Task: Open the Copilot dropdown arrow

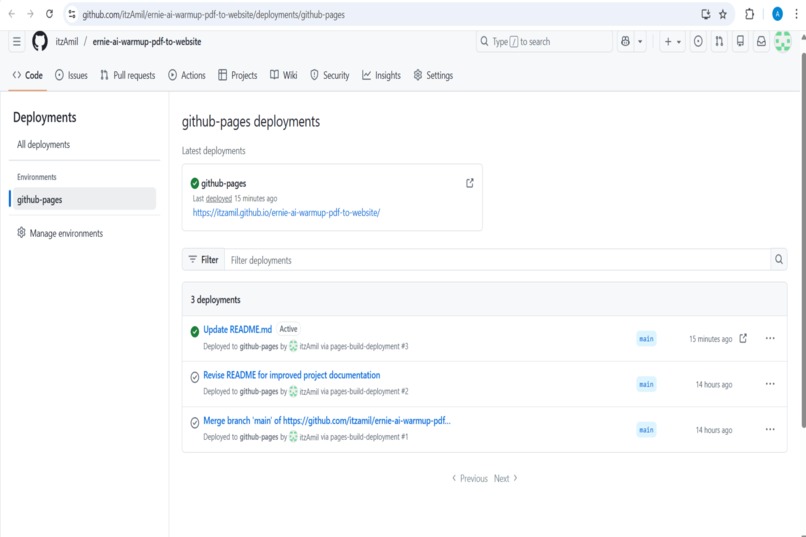Action: pos(640,42)
